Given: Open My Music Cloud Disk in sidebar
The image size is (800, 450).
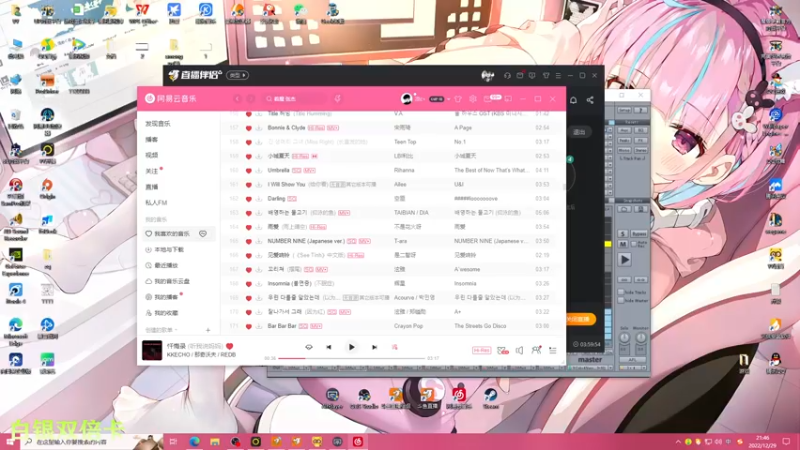Looking at the screenshot, I should (x=167, y=281).
